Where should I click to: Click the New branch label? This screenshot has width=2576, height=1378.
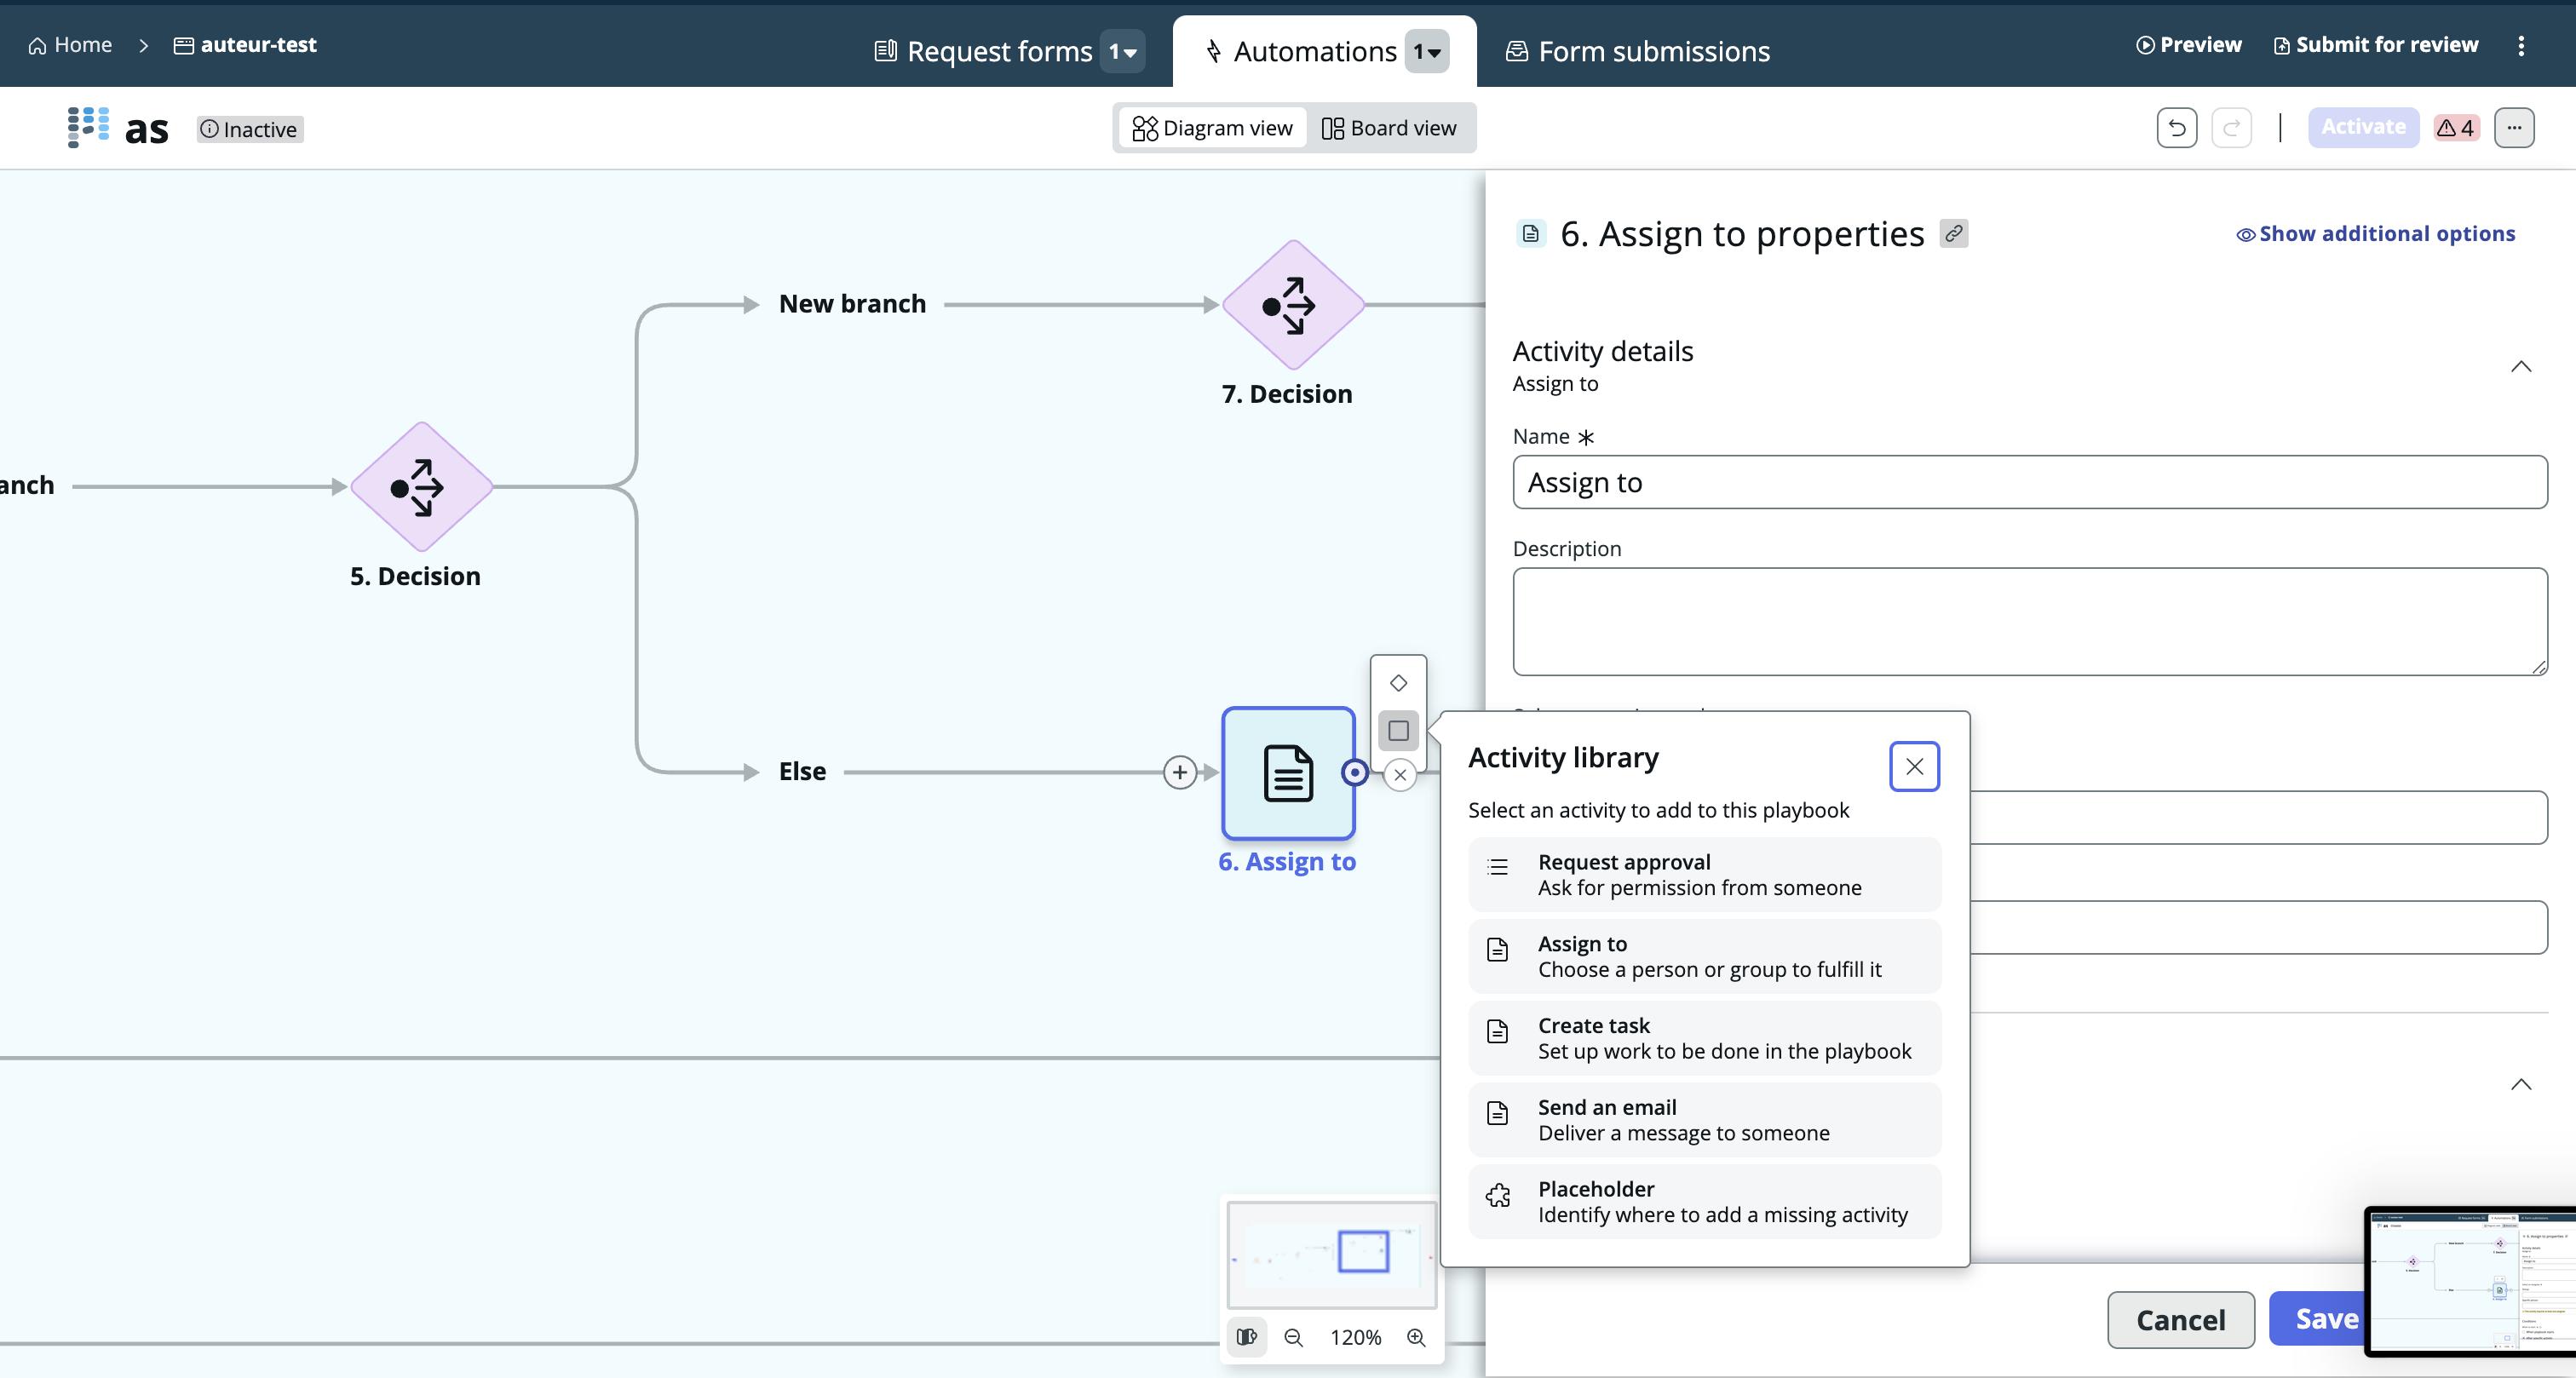tap(852, 304)
